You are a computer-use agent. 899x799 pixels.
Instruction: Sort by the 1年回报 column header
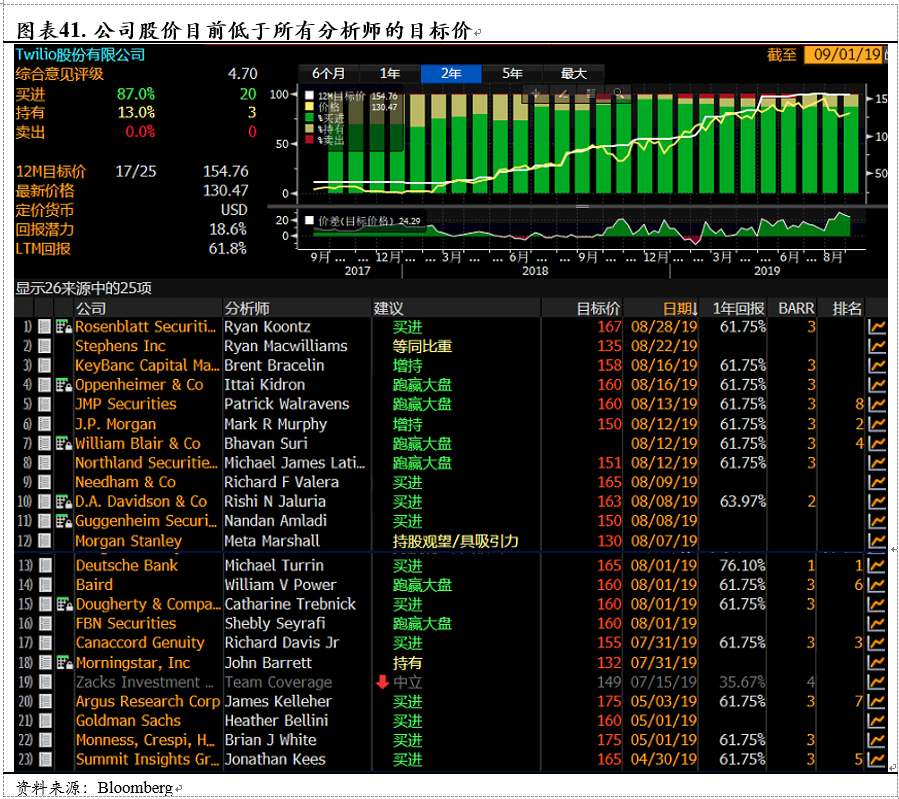pyautogui.click(x=738, y=309)
